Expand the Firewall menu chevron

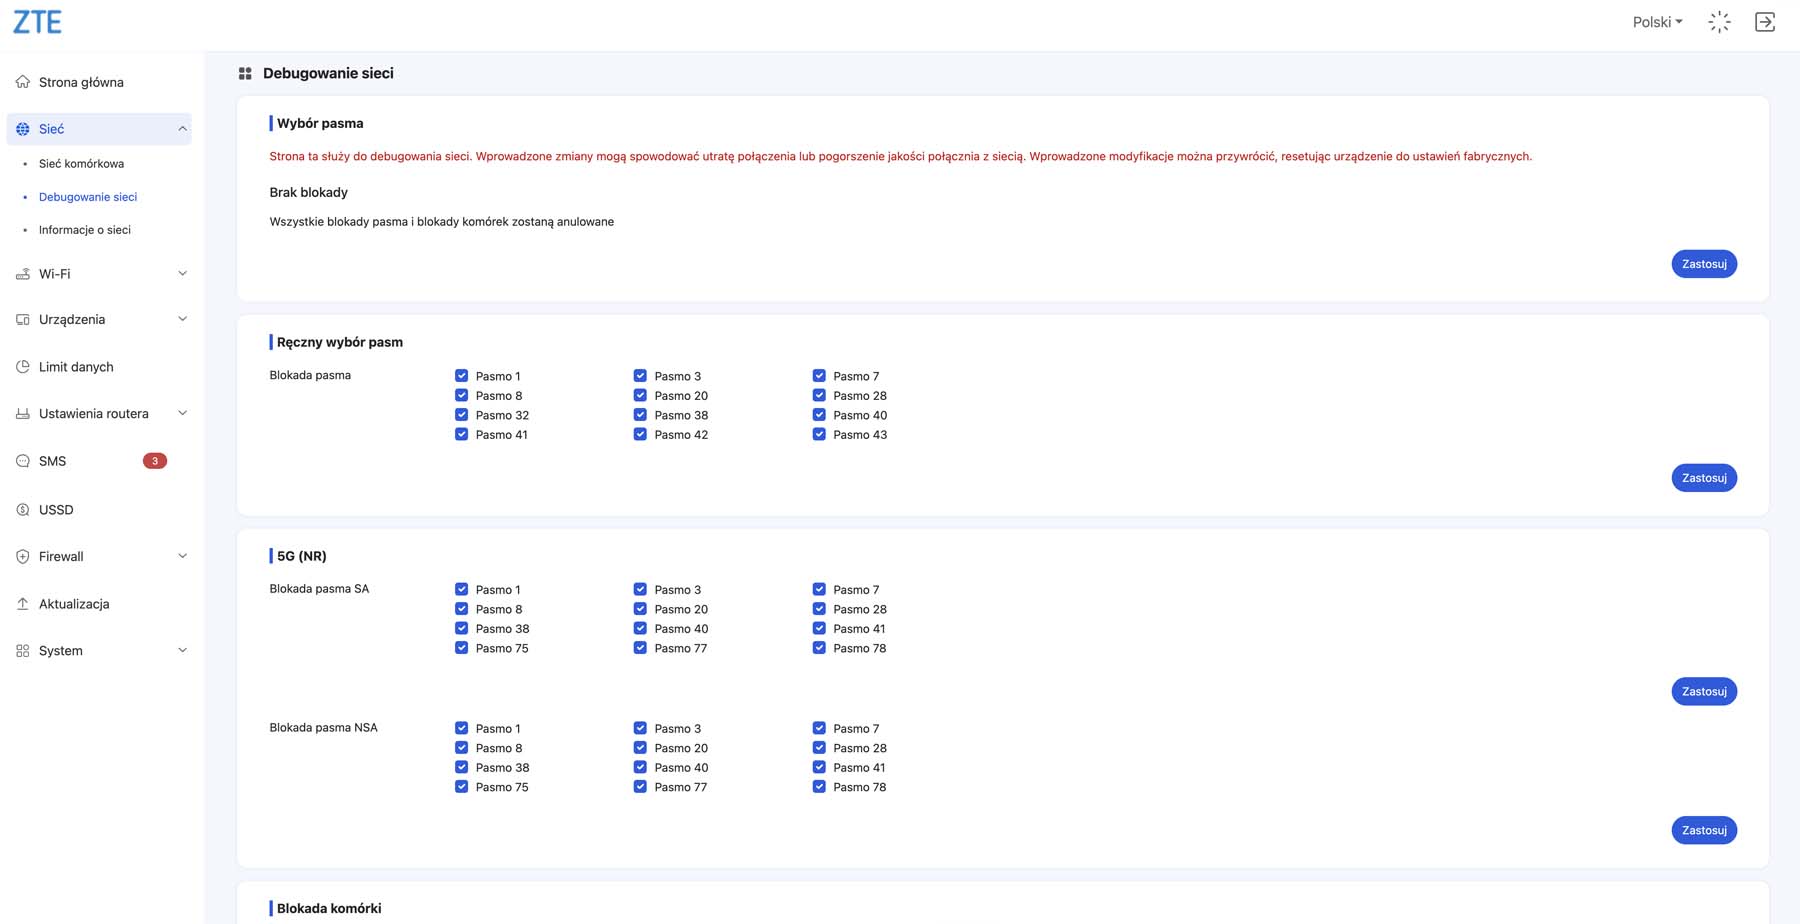182,556
